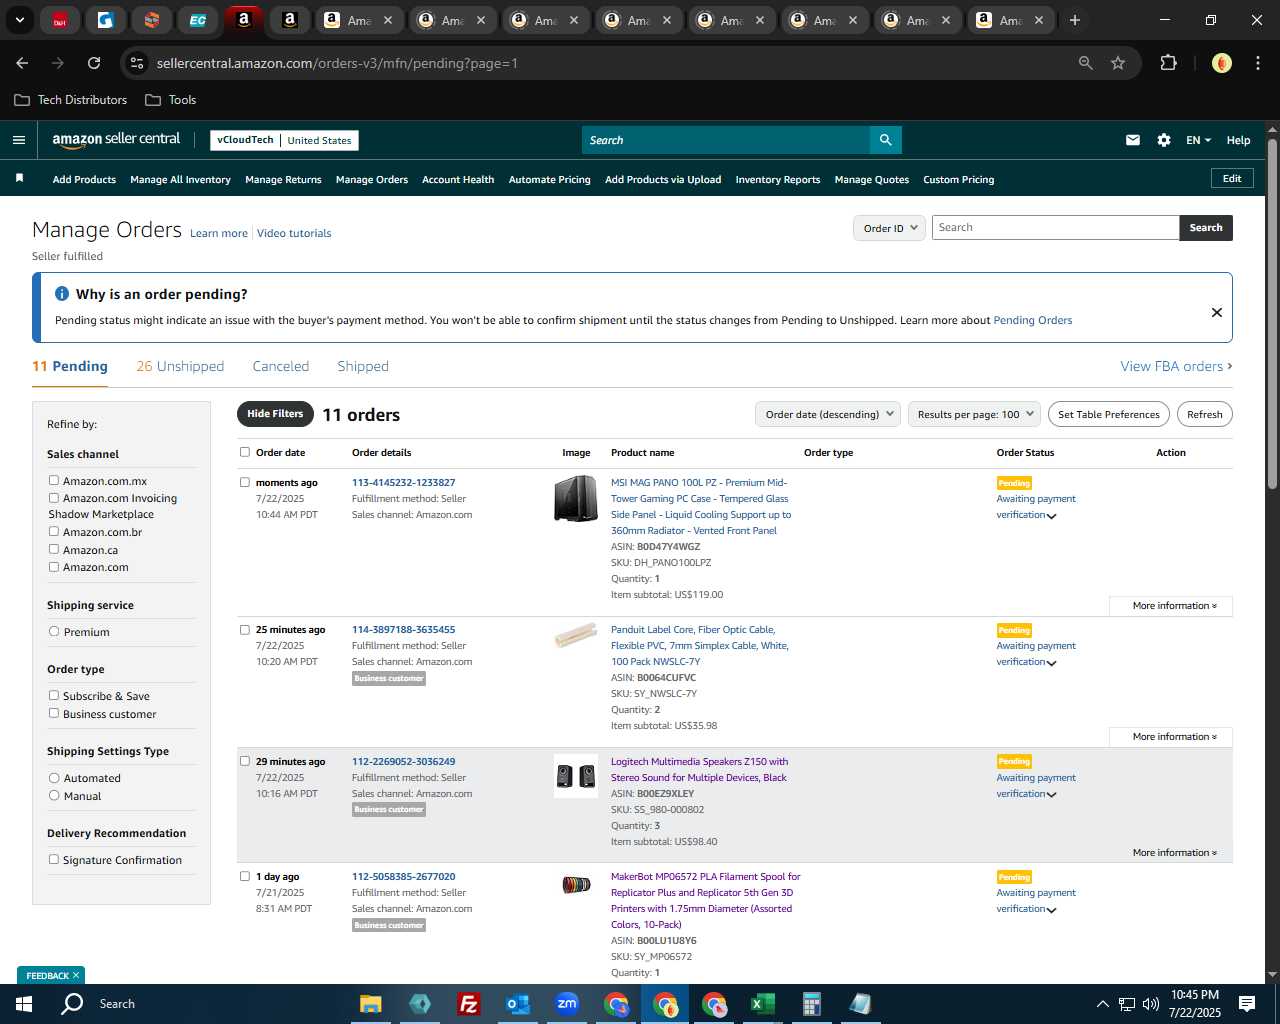This screenshot has width=1280, height=1024.
Task: Check the Amazon.ca filter
Action: point(54,549)
